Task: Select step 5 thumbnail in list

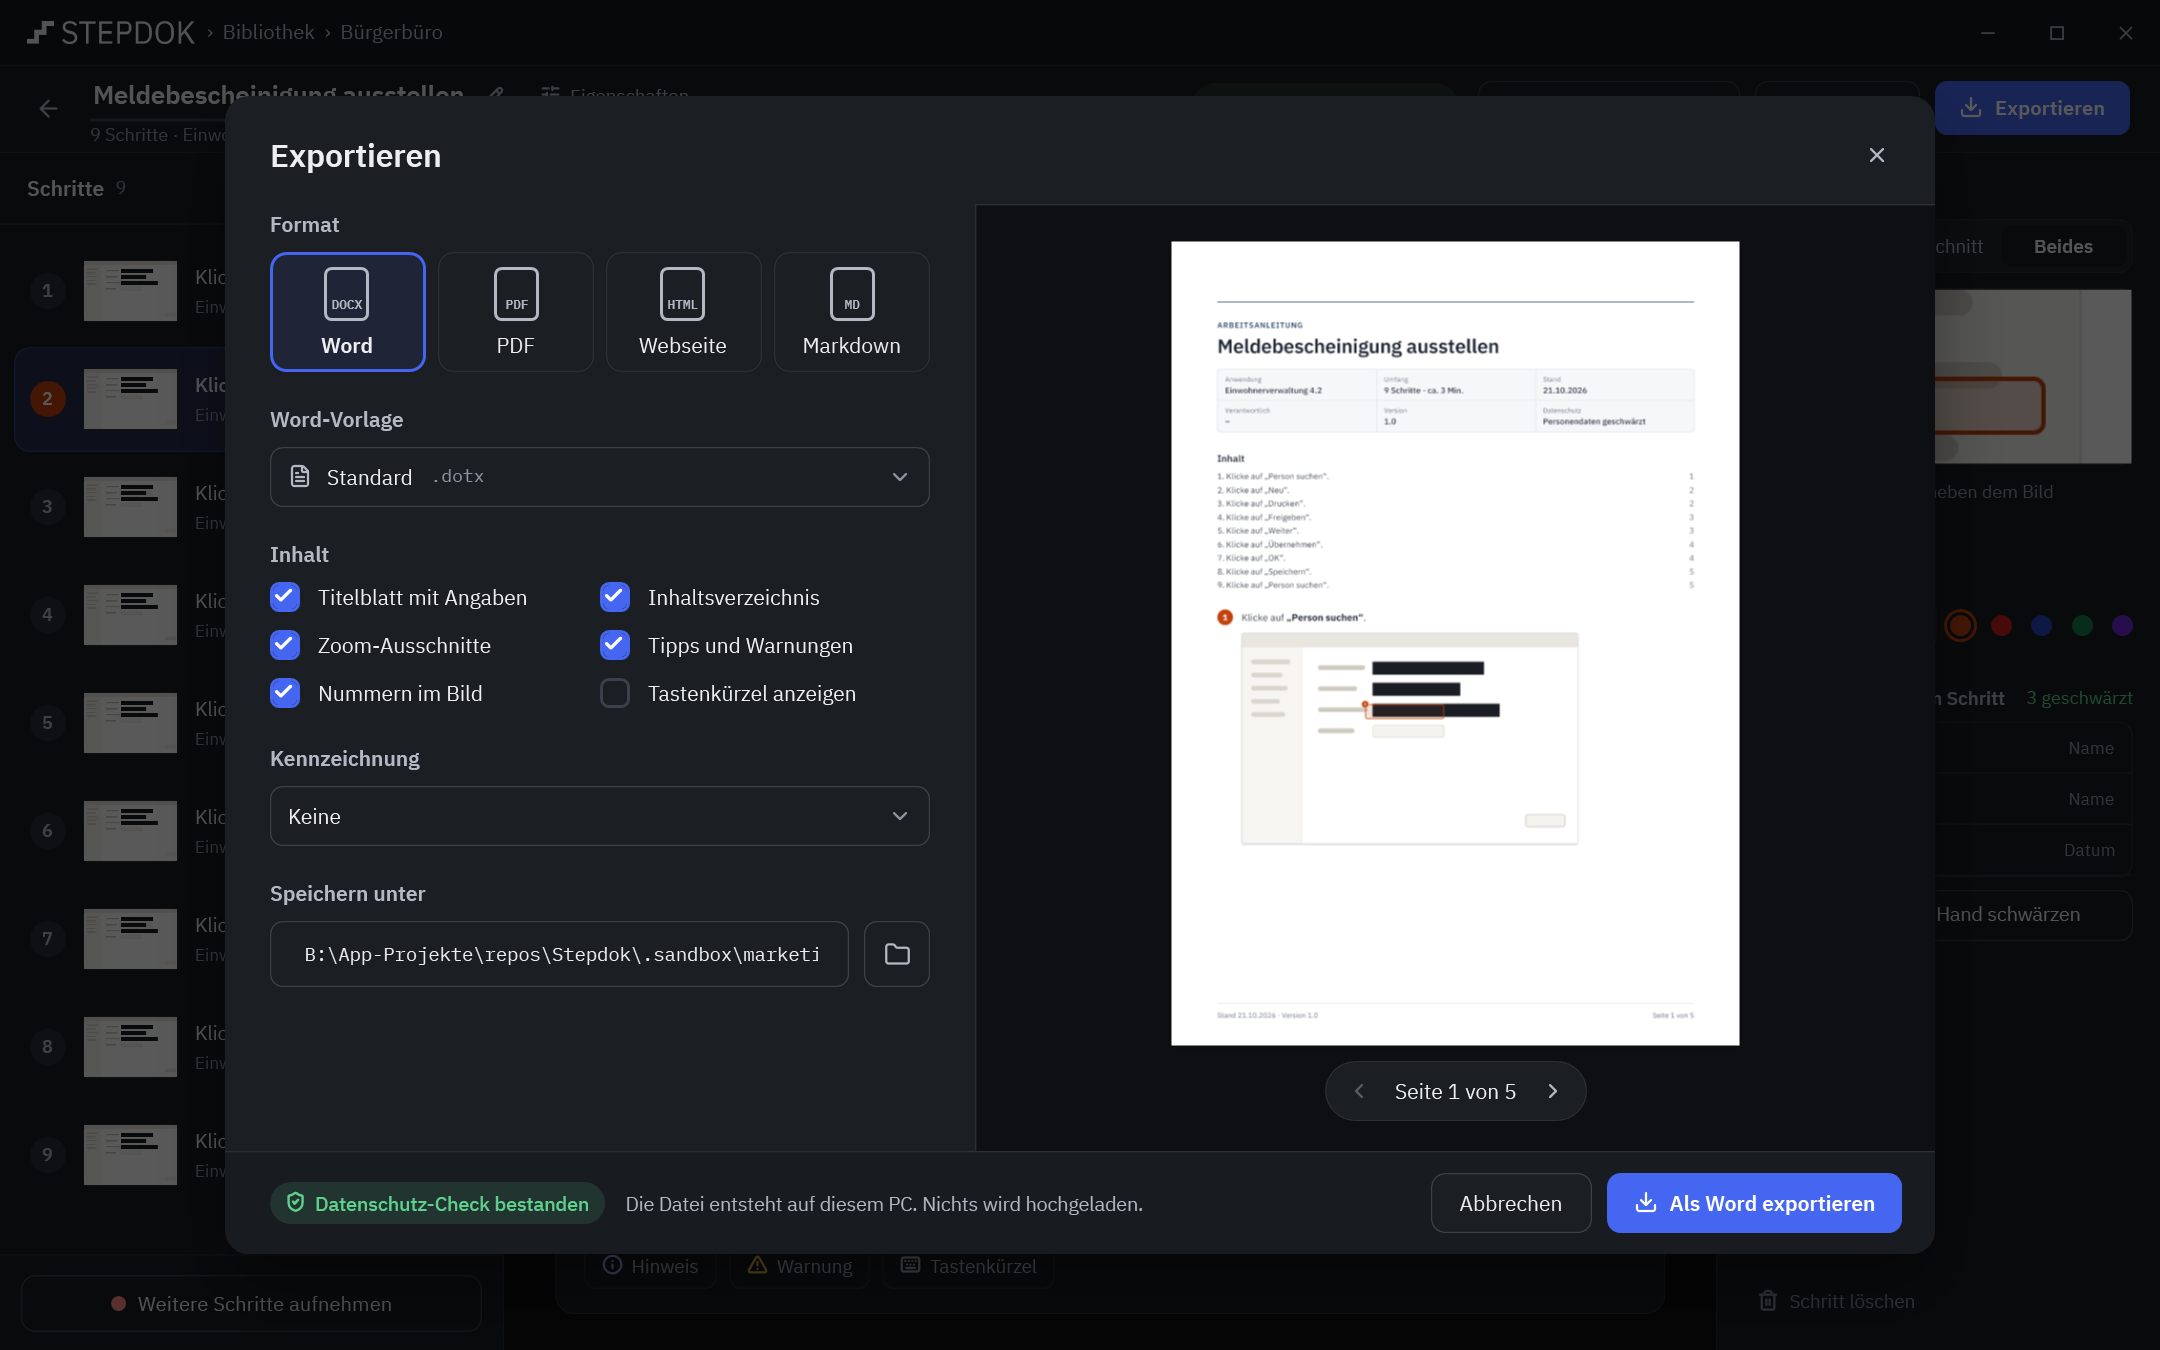Action: tap(130, 723)
